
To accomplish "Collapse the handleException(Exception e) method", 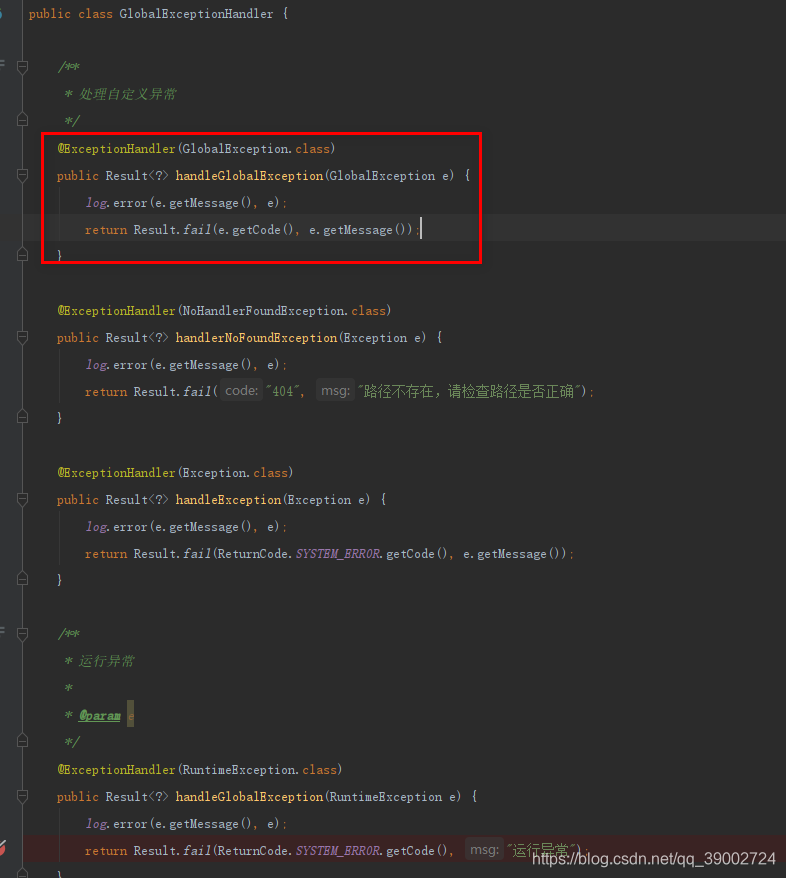I will tap(22, 499).
